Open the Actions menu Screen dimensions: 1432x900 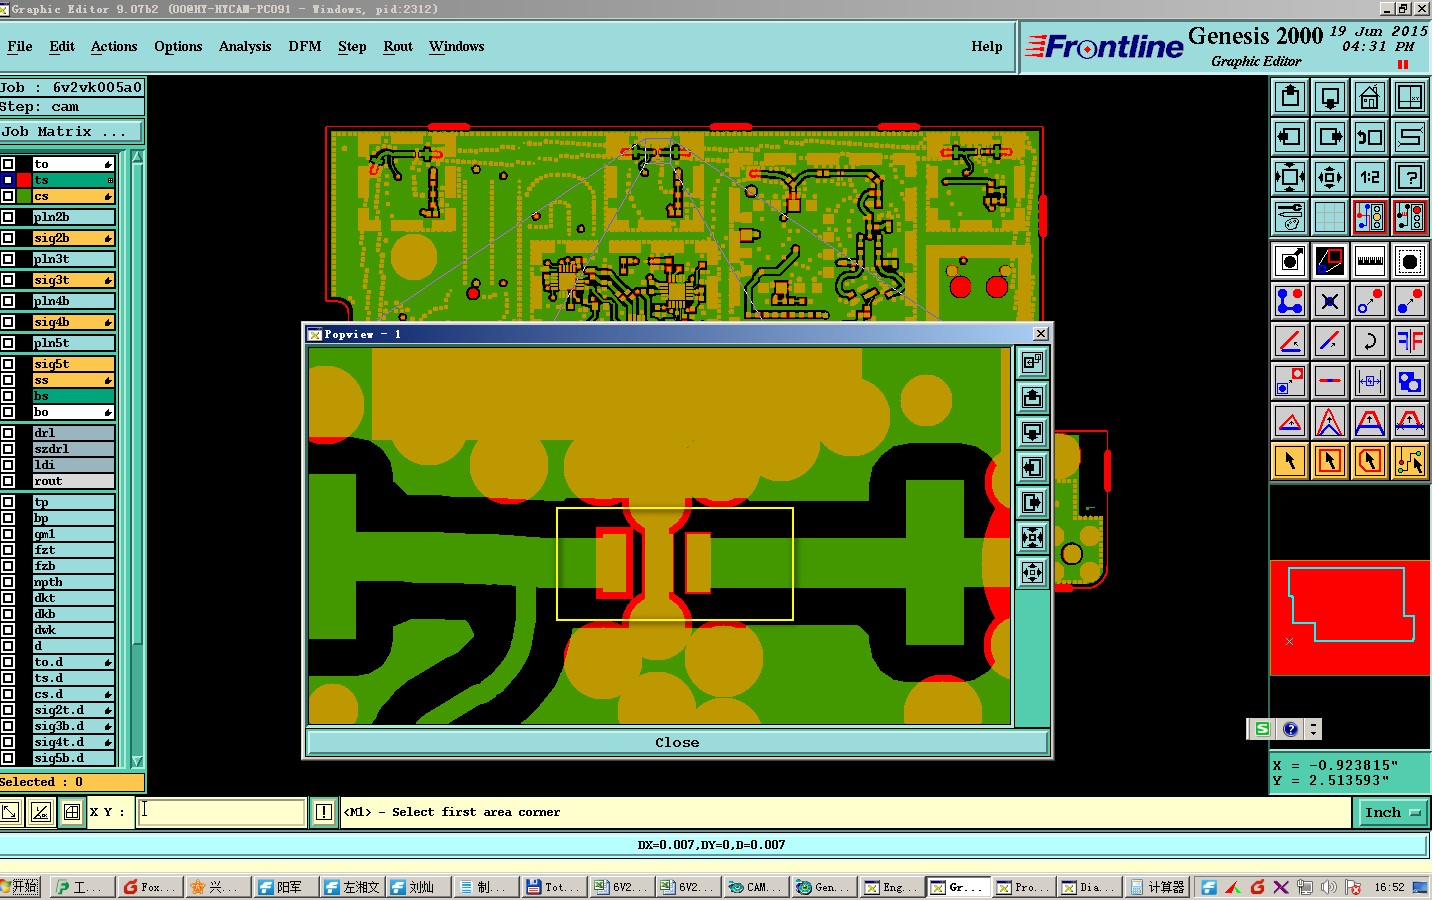tap(114, 46)
